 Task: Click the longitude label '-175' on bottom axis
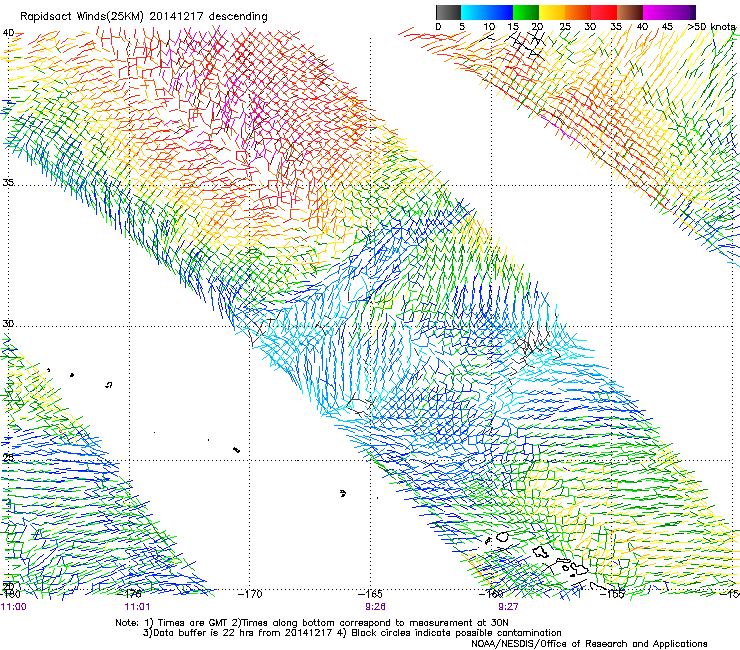(129, 594)
